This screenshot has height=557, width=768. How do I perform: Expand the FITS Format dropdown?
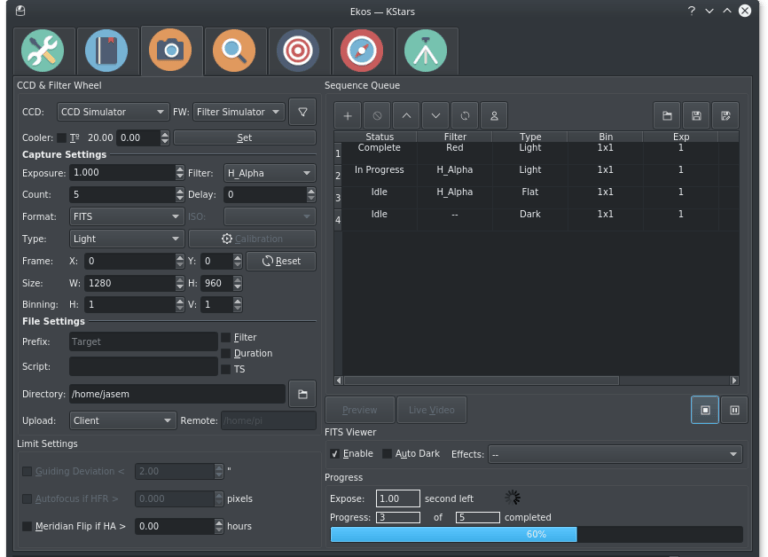point(126,217)
